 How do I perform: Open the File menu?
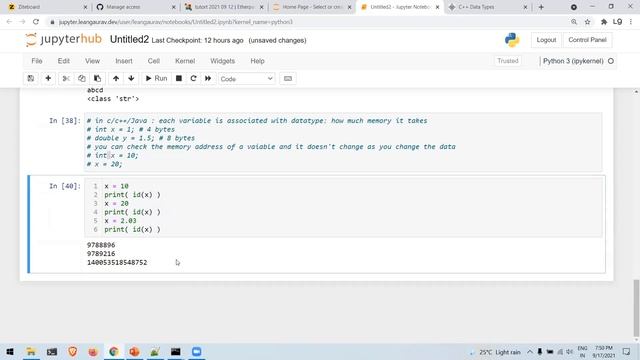point(37,61)
